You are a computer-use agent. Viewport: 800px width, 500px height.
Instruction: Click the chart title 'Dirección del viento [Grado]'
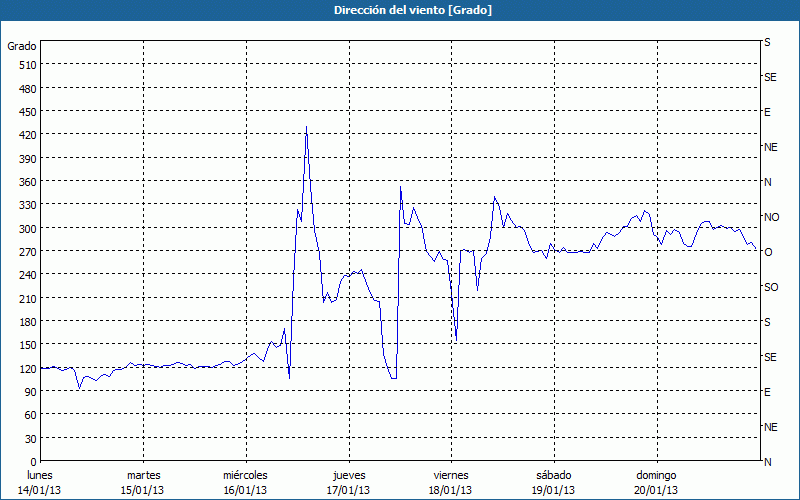pos(399,9)
